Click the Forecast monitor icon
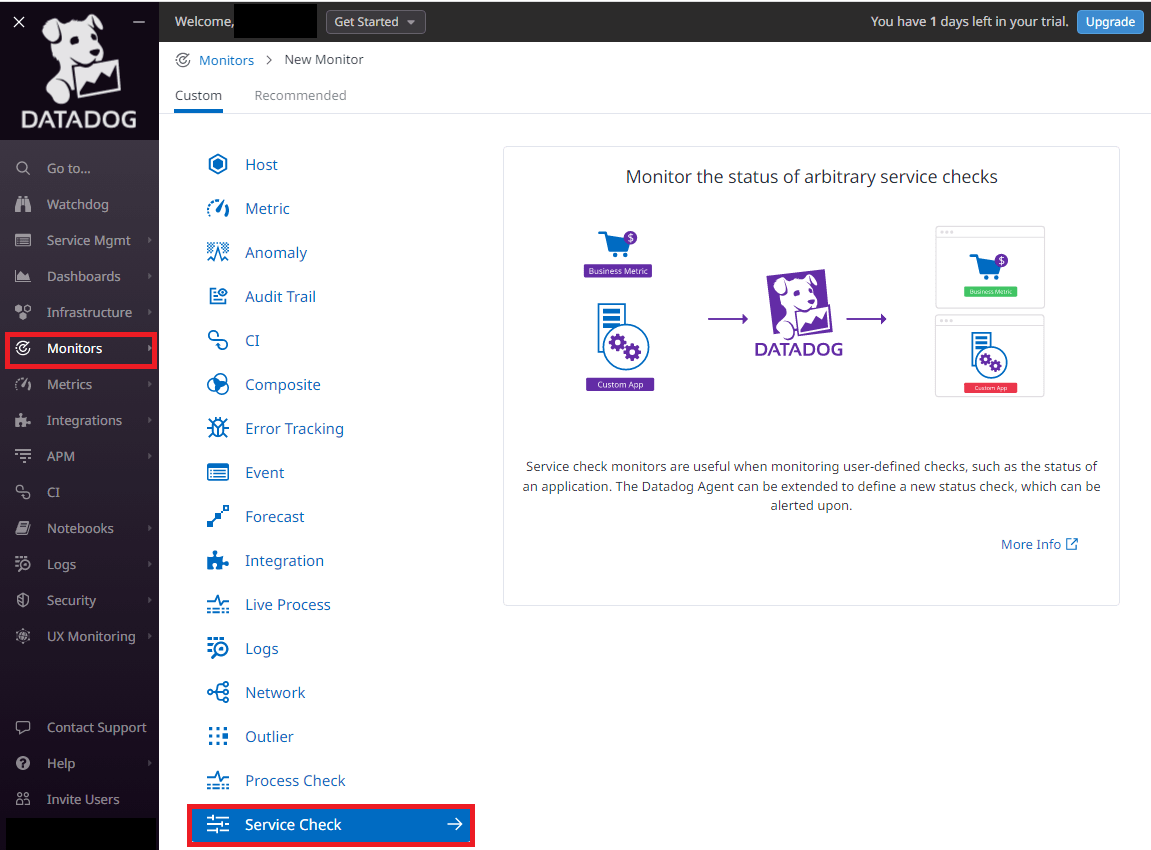This screenshot has width=1151, height=850. pyautogui.click(x=217, y=517)
